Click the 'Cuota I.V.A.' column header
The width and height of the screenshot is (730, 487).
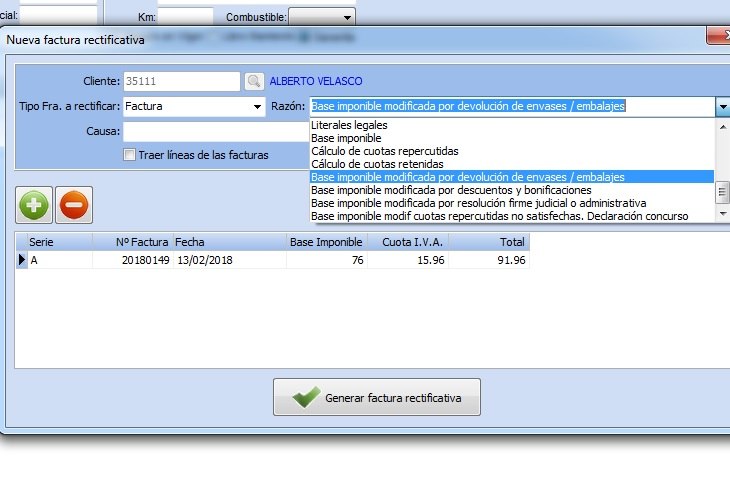point(408,242)
